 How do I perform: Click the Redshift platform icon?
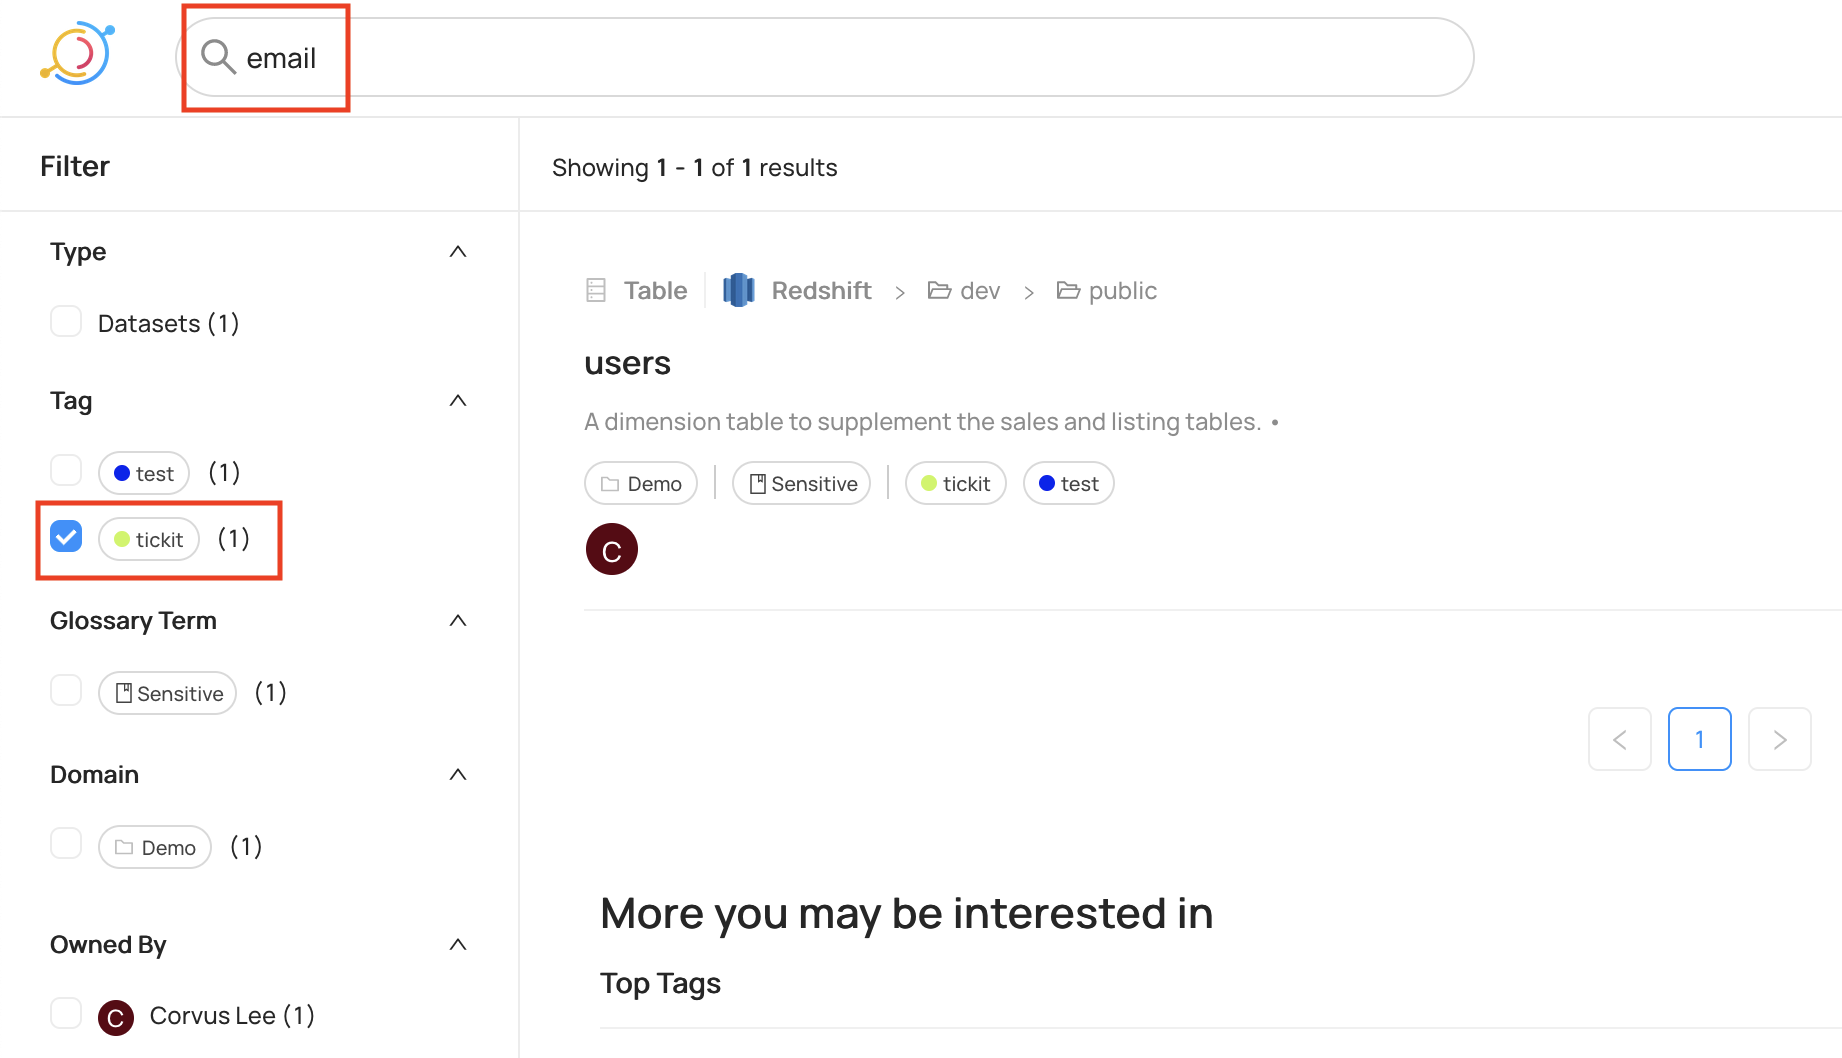click(738, 290)
